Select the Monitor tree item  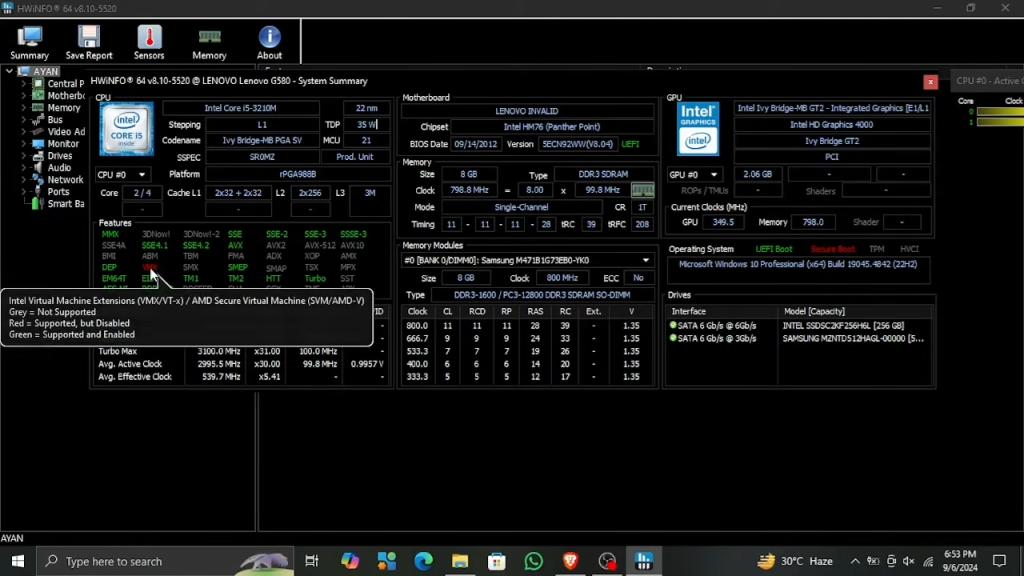(x=63, y=144)
